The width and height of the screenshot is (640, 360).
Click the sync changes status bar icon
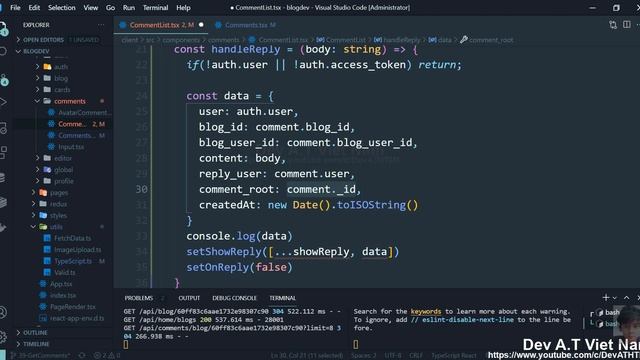pos(82,356)
